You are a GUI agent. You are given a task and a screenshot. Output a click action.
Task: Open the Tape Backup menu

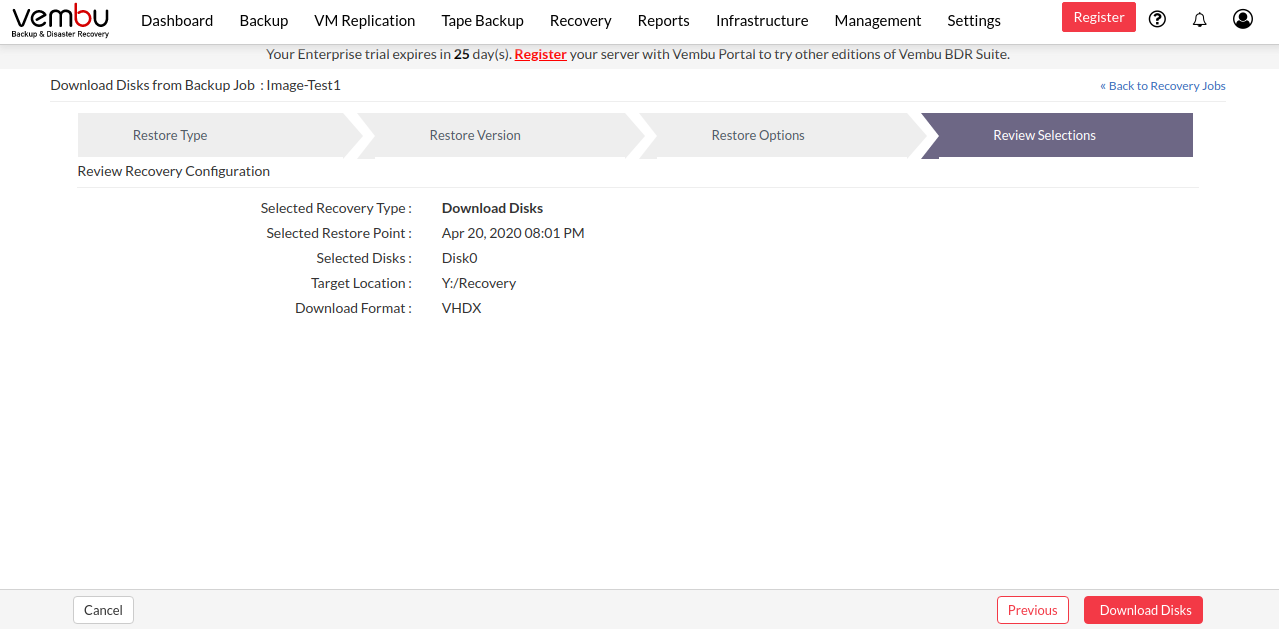[483, 20]
